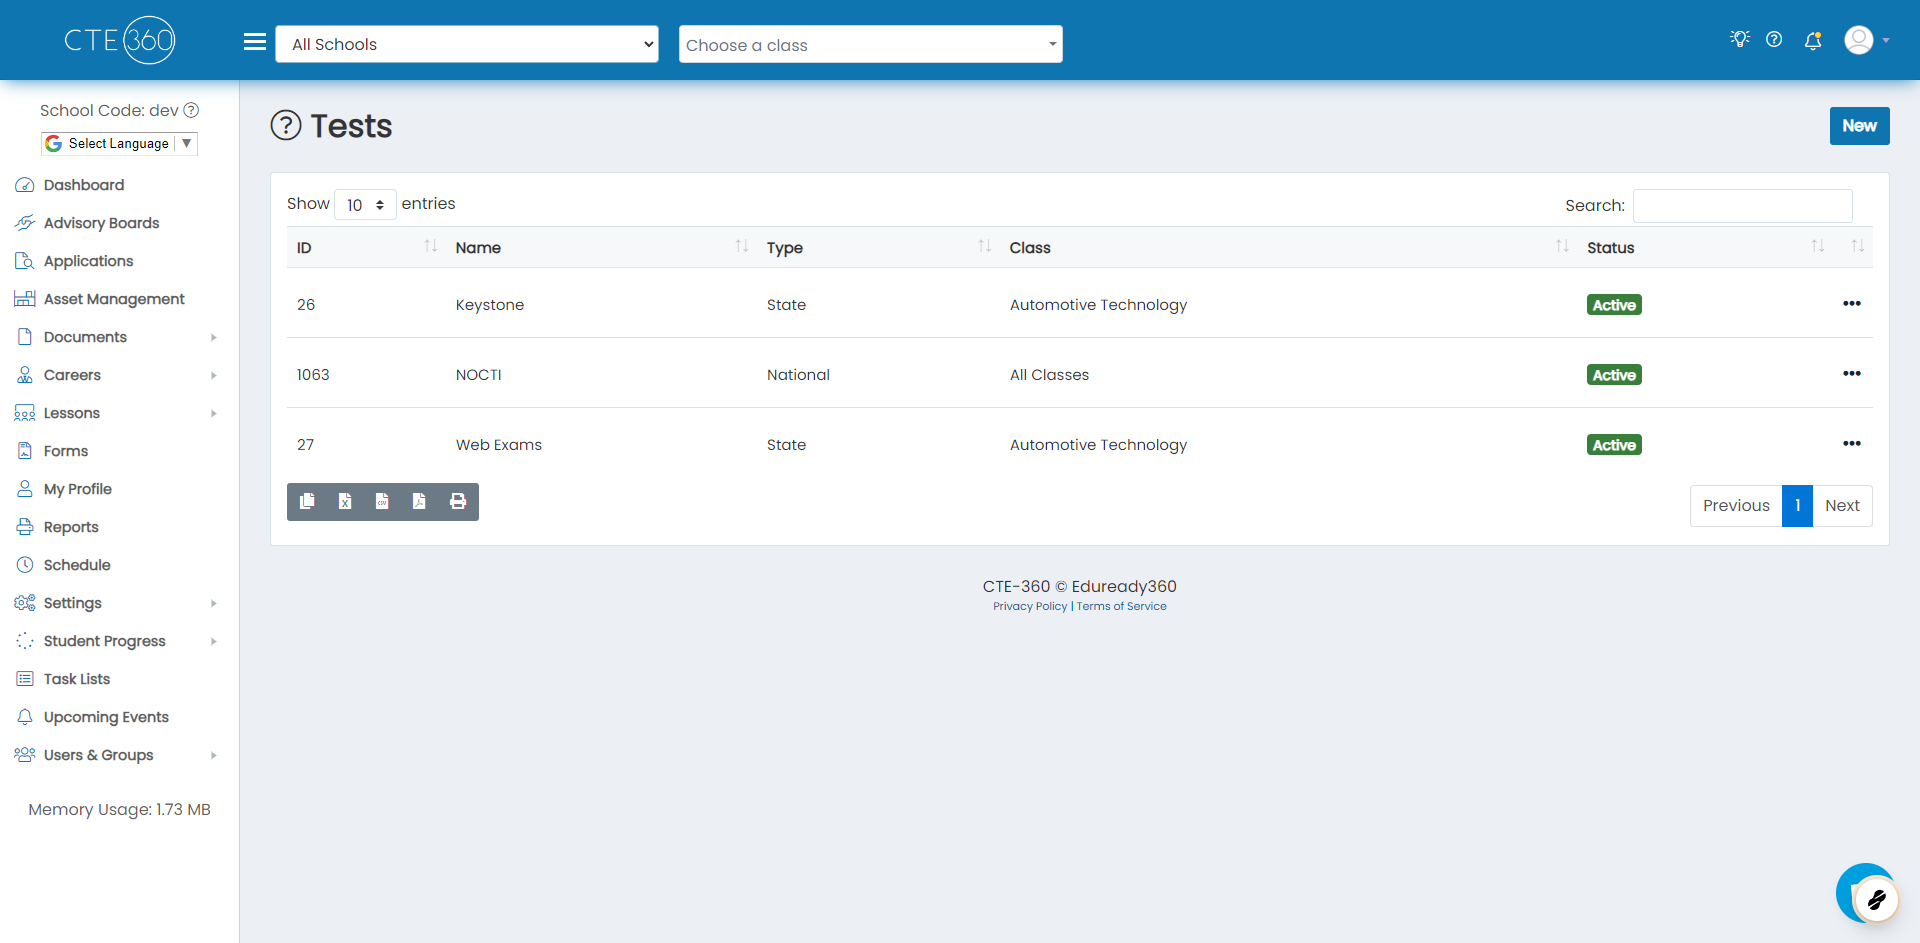Screen dimensions: 1920x943
Task: Select page 1 in pagination
Action: (x=1797, y=506)
